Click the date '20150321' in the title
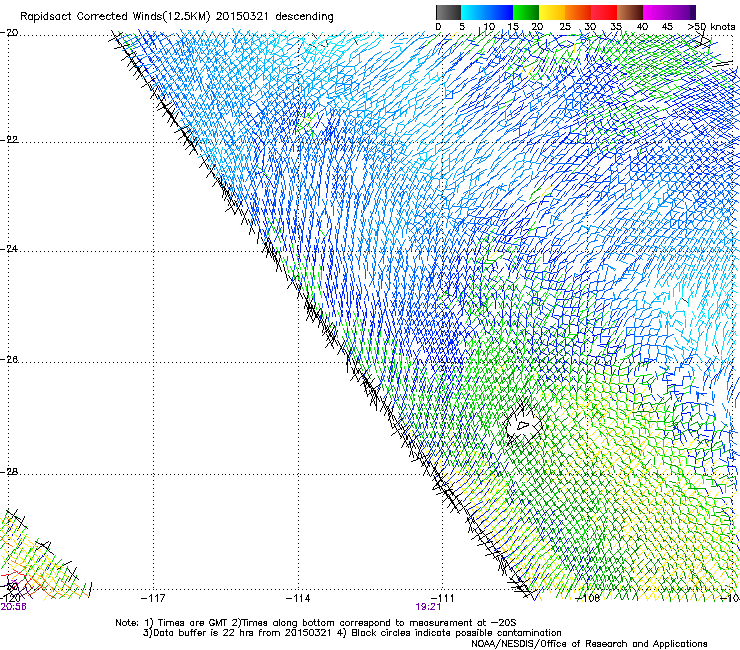This screenshot has width=740, height=650. [242, 17]
